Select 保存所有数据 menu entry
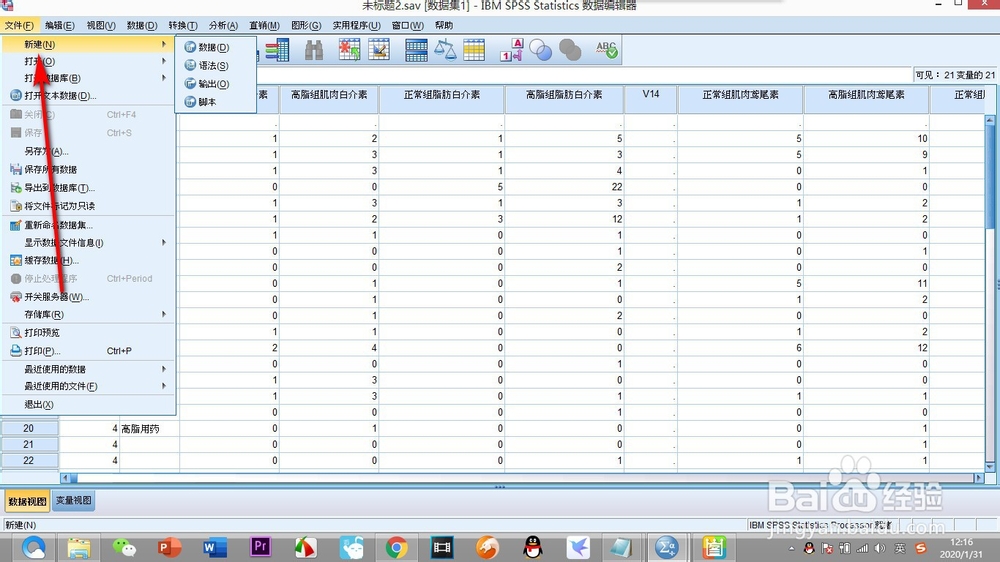Viewport: 1000px width, 562px height. click(x=89, y=169)
